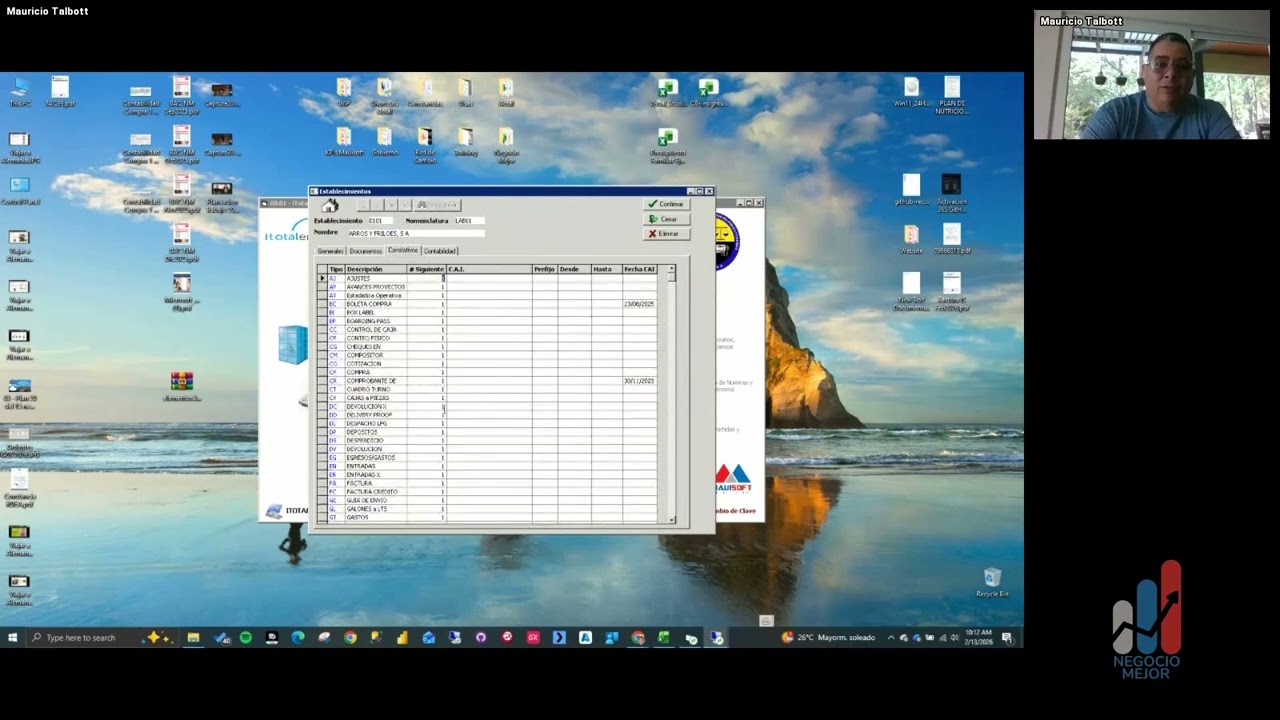The image size is (1280, 720).
Task: Open the Documentos tab
Action: [x=366, y=251]
